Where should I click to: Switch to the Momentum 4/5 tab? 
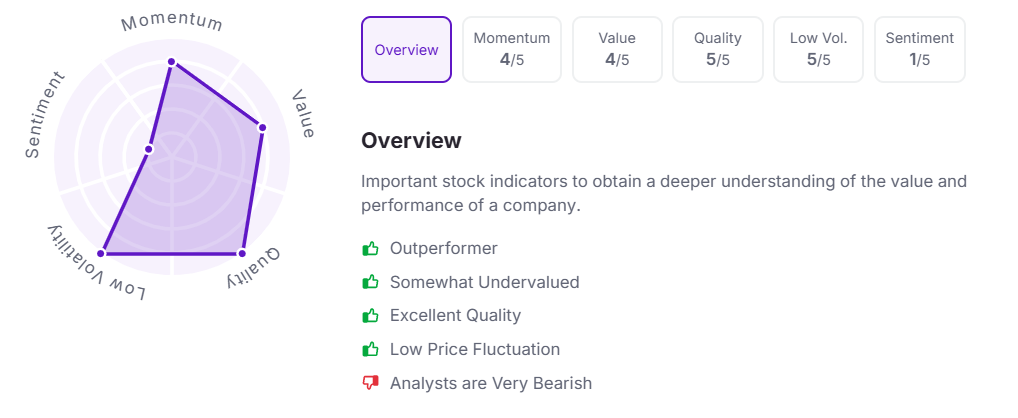pos(512,49)
